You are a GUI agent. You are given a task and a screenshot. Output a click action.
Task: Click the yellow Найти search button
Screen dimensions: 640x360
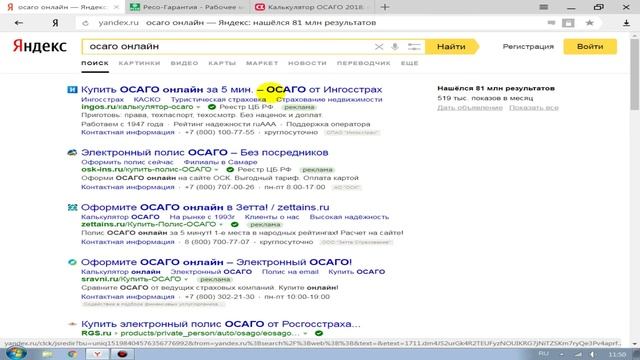451,47
